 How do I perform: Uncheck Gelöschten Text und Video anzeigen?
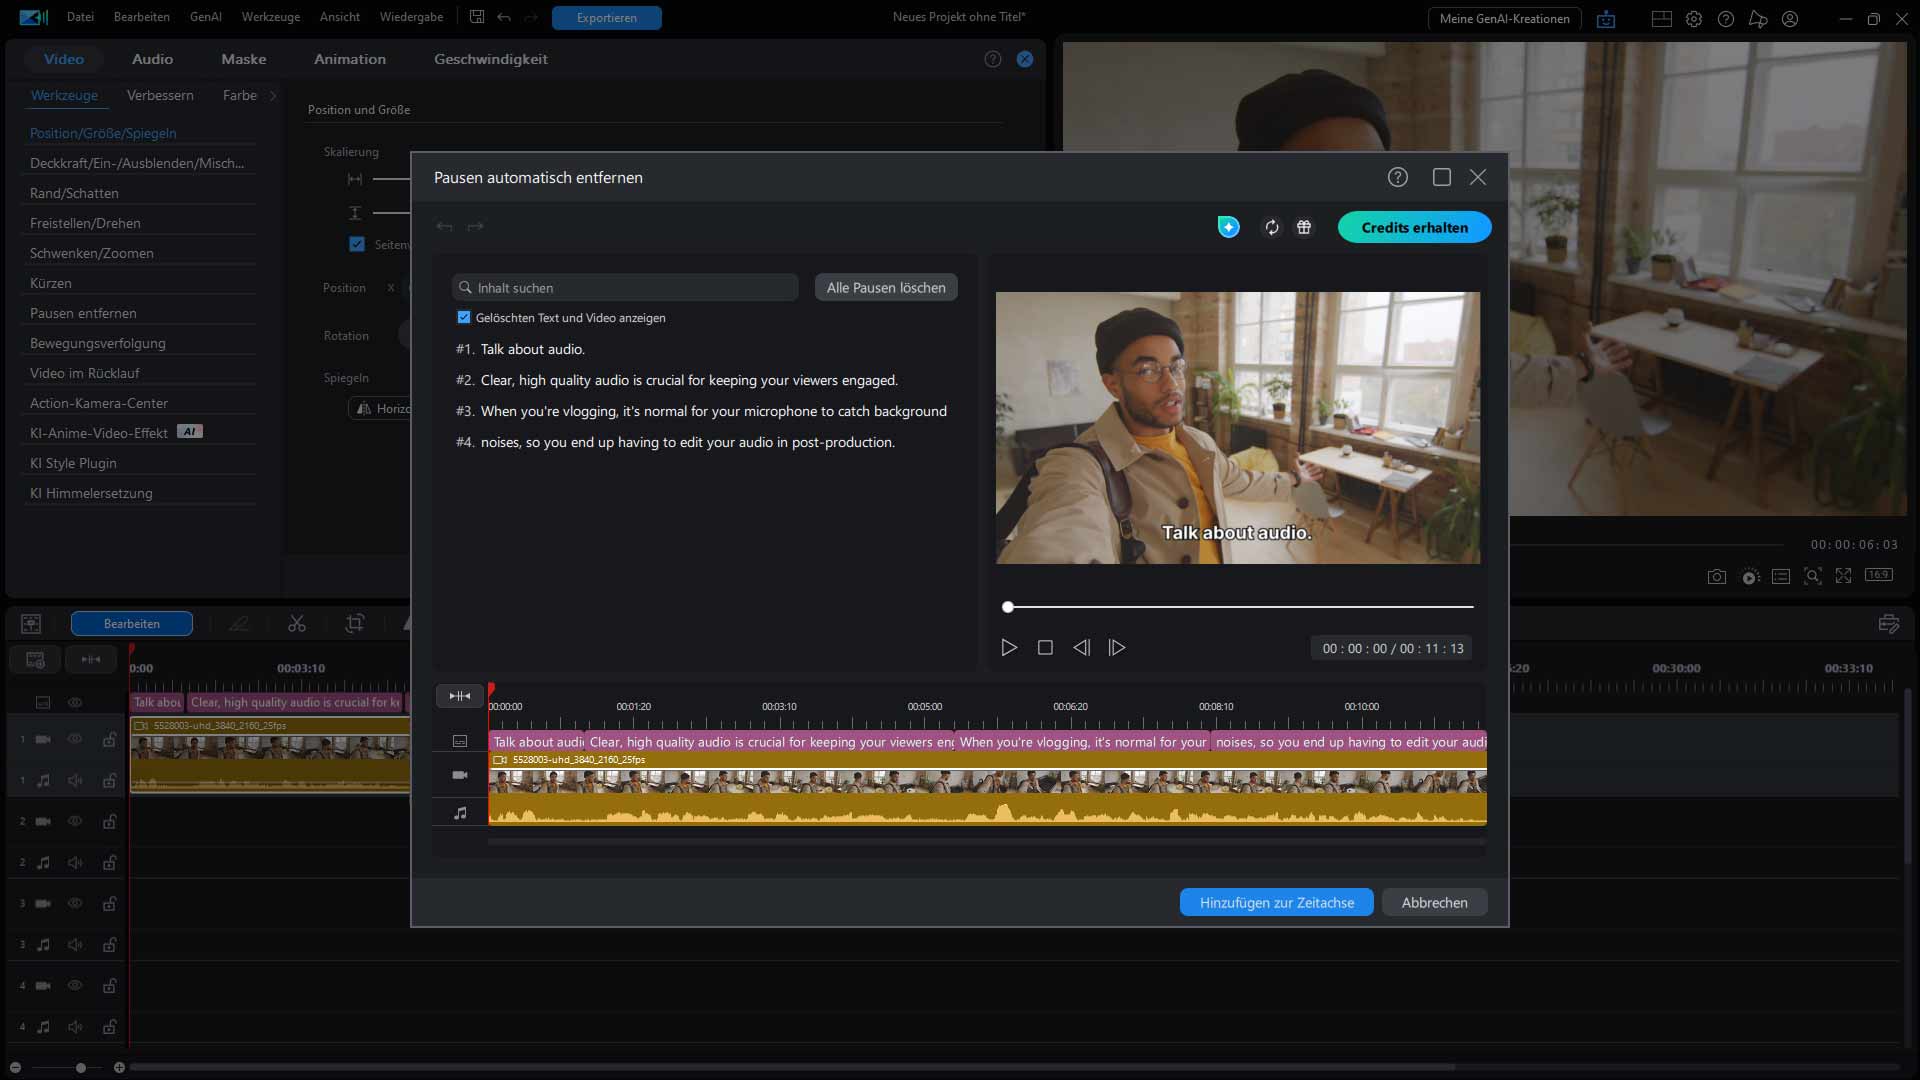[x=464, y=318]
